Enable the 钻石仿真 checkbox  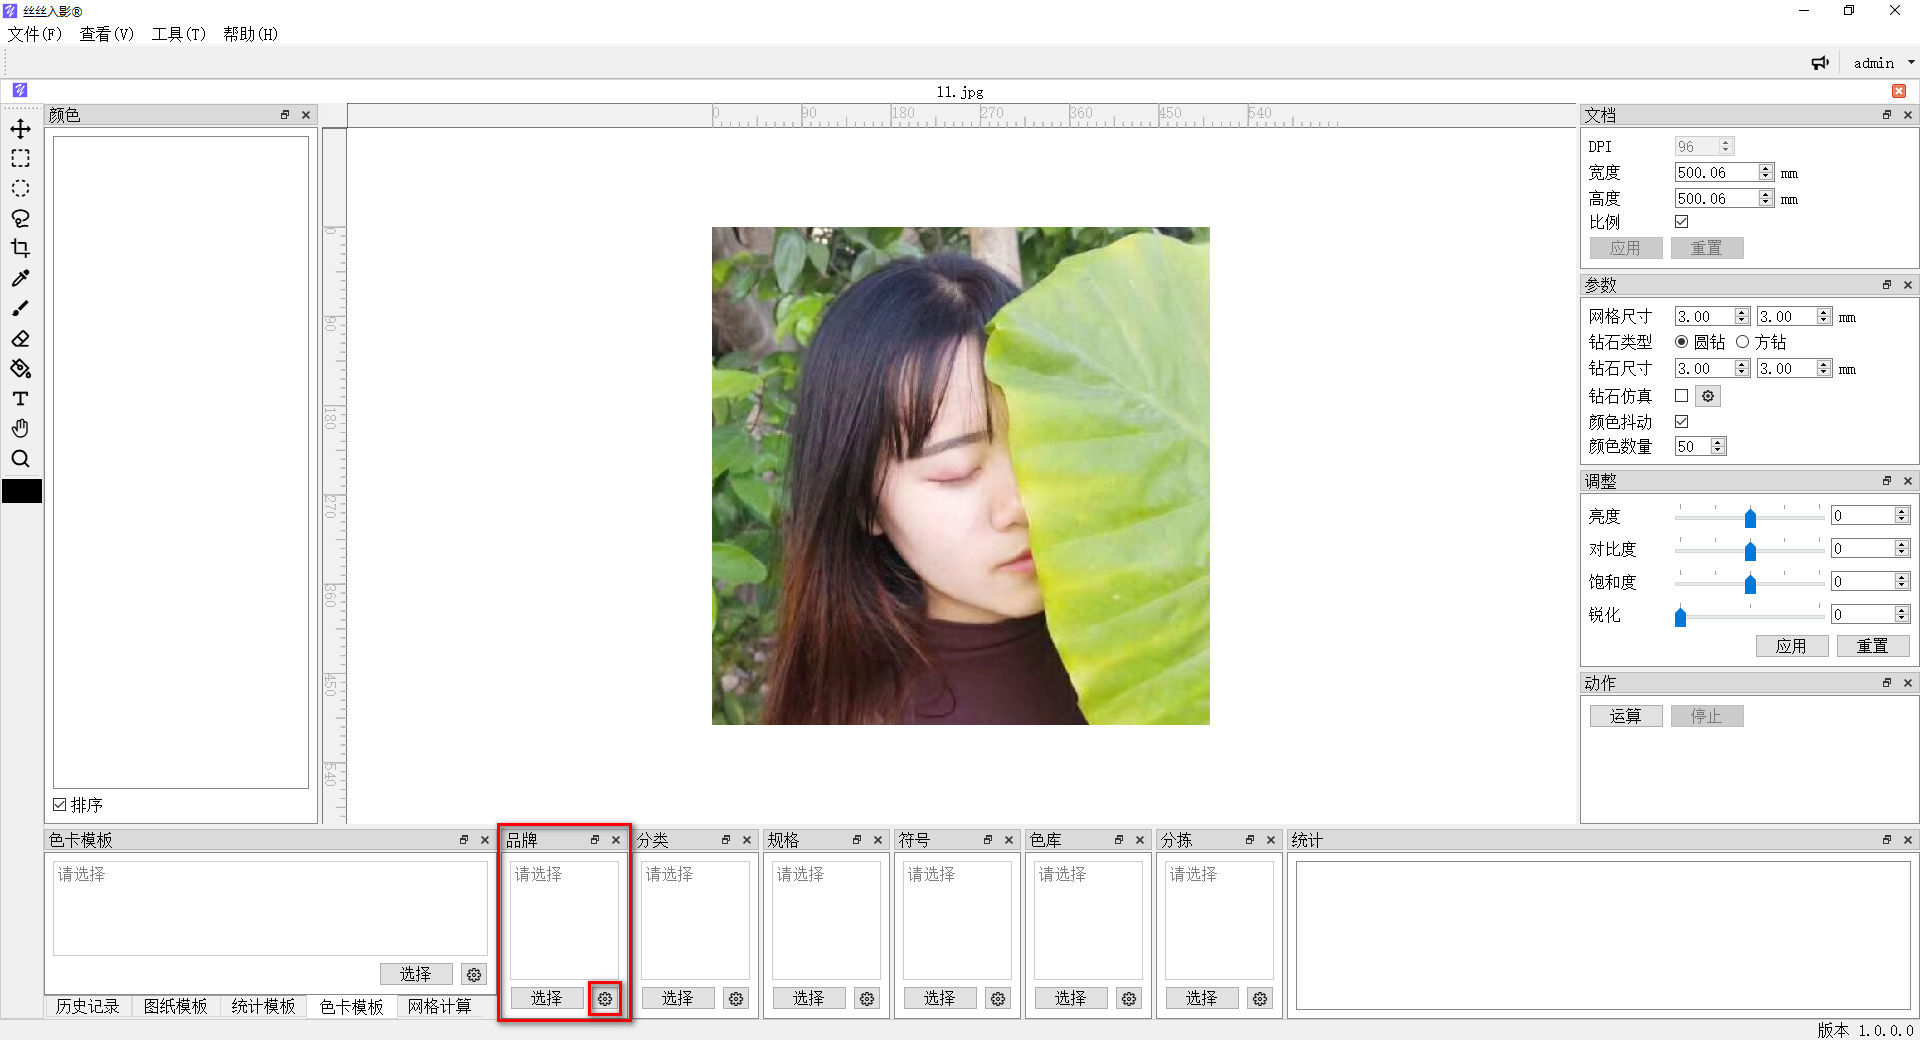[x=1681, y=396]
